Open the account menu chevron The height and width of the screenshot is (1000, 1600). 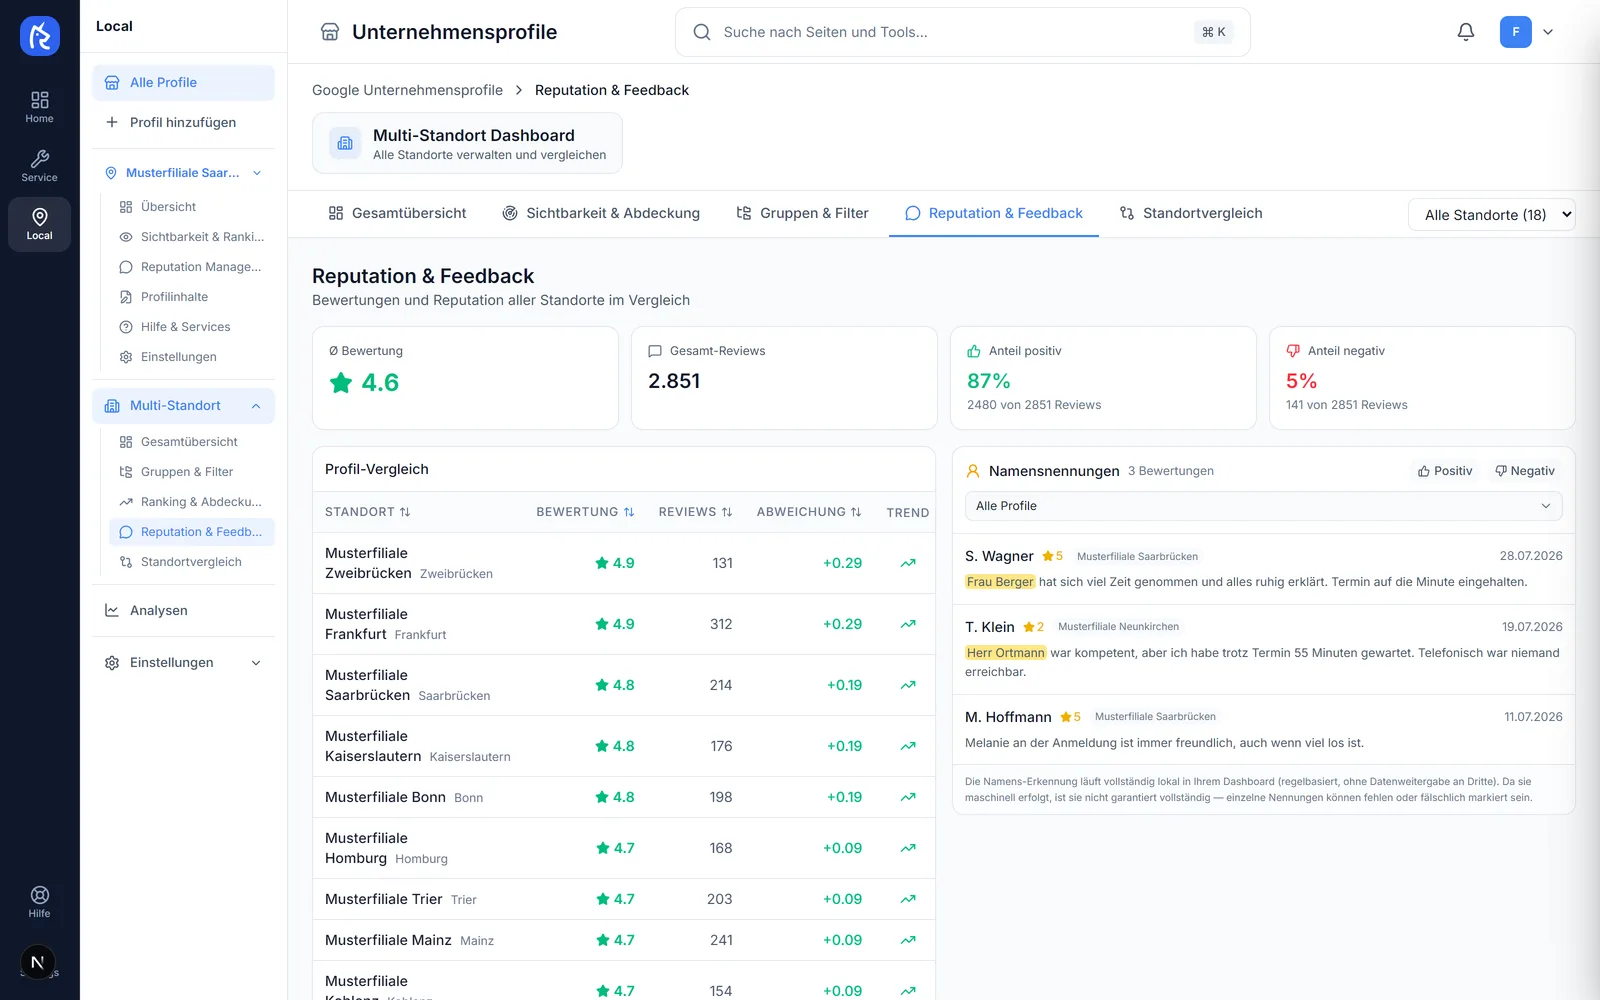tap(1548, 32)
